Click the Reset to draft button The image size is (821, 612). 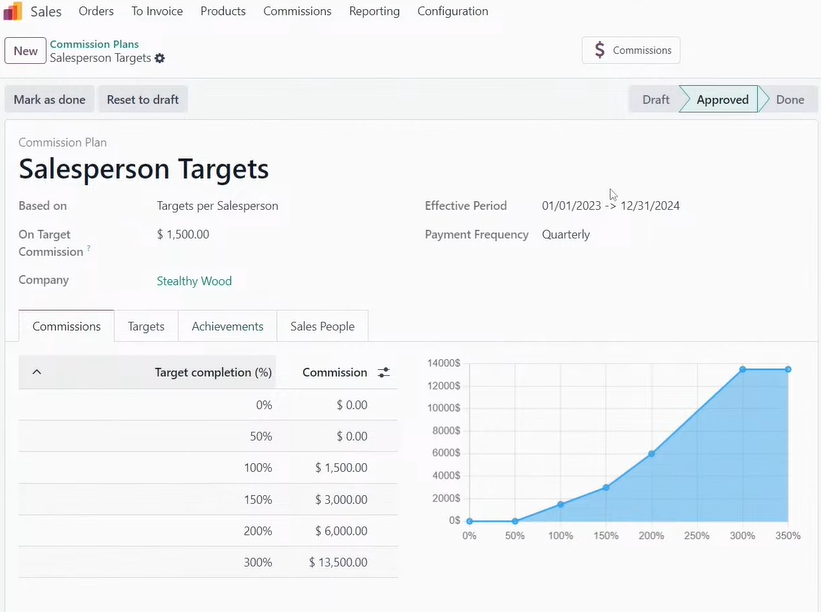[142, 100]
